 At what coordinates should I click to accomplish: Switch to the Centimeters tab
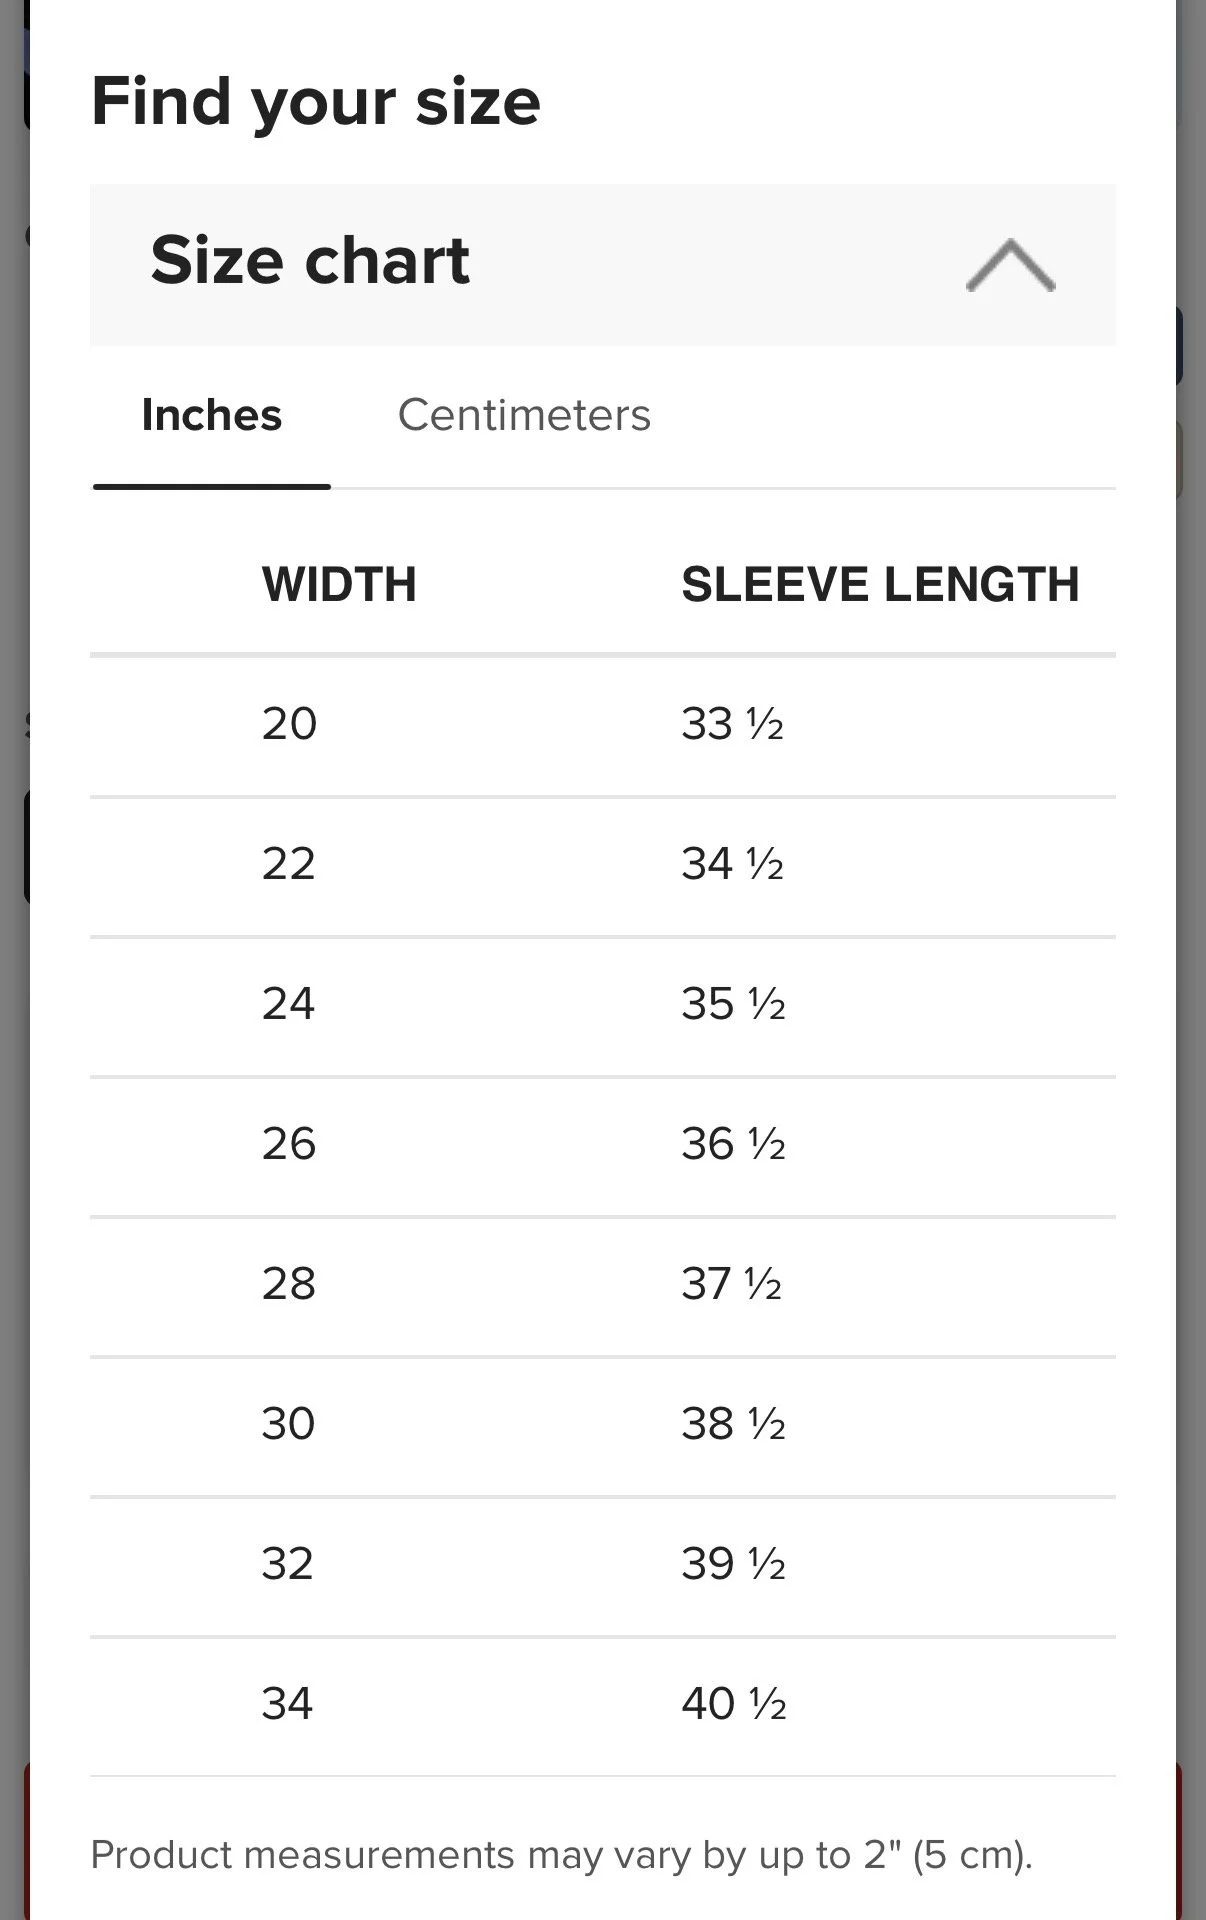coord(524,415)
